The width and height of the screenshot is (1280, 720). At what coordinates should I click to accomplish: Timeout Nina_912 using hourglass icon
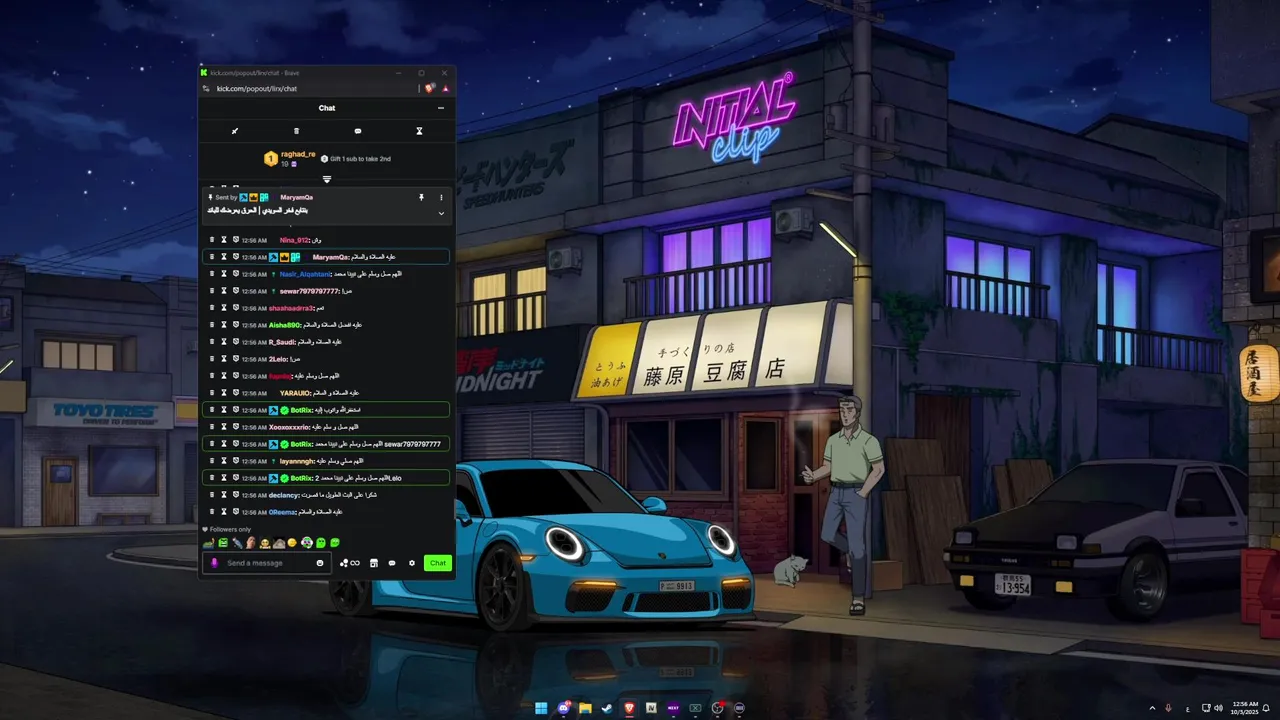(x=224, y=240)
